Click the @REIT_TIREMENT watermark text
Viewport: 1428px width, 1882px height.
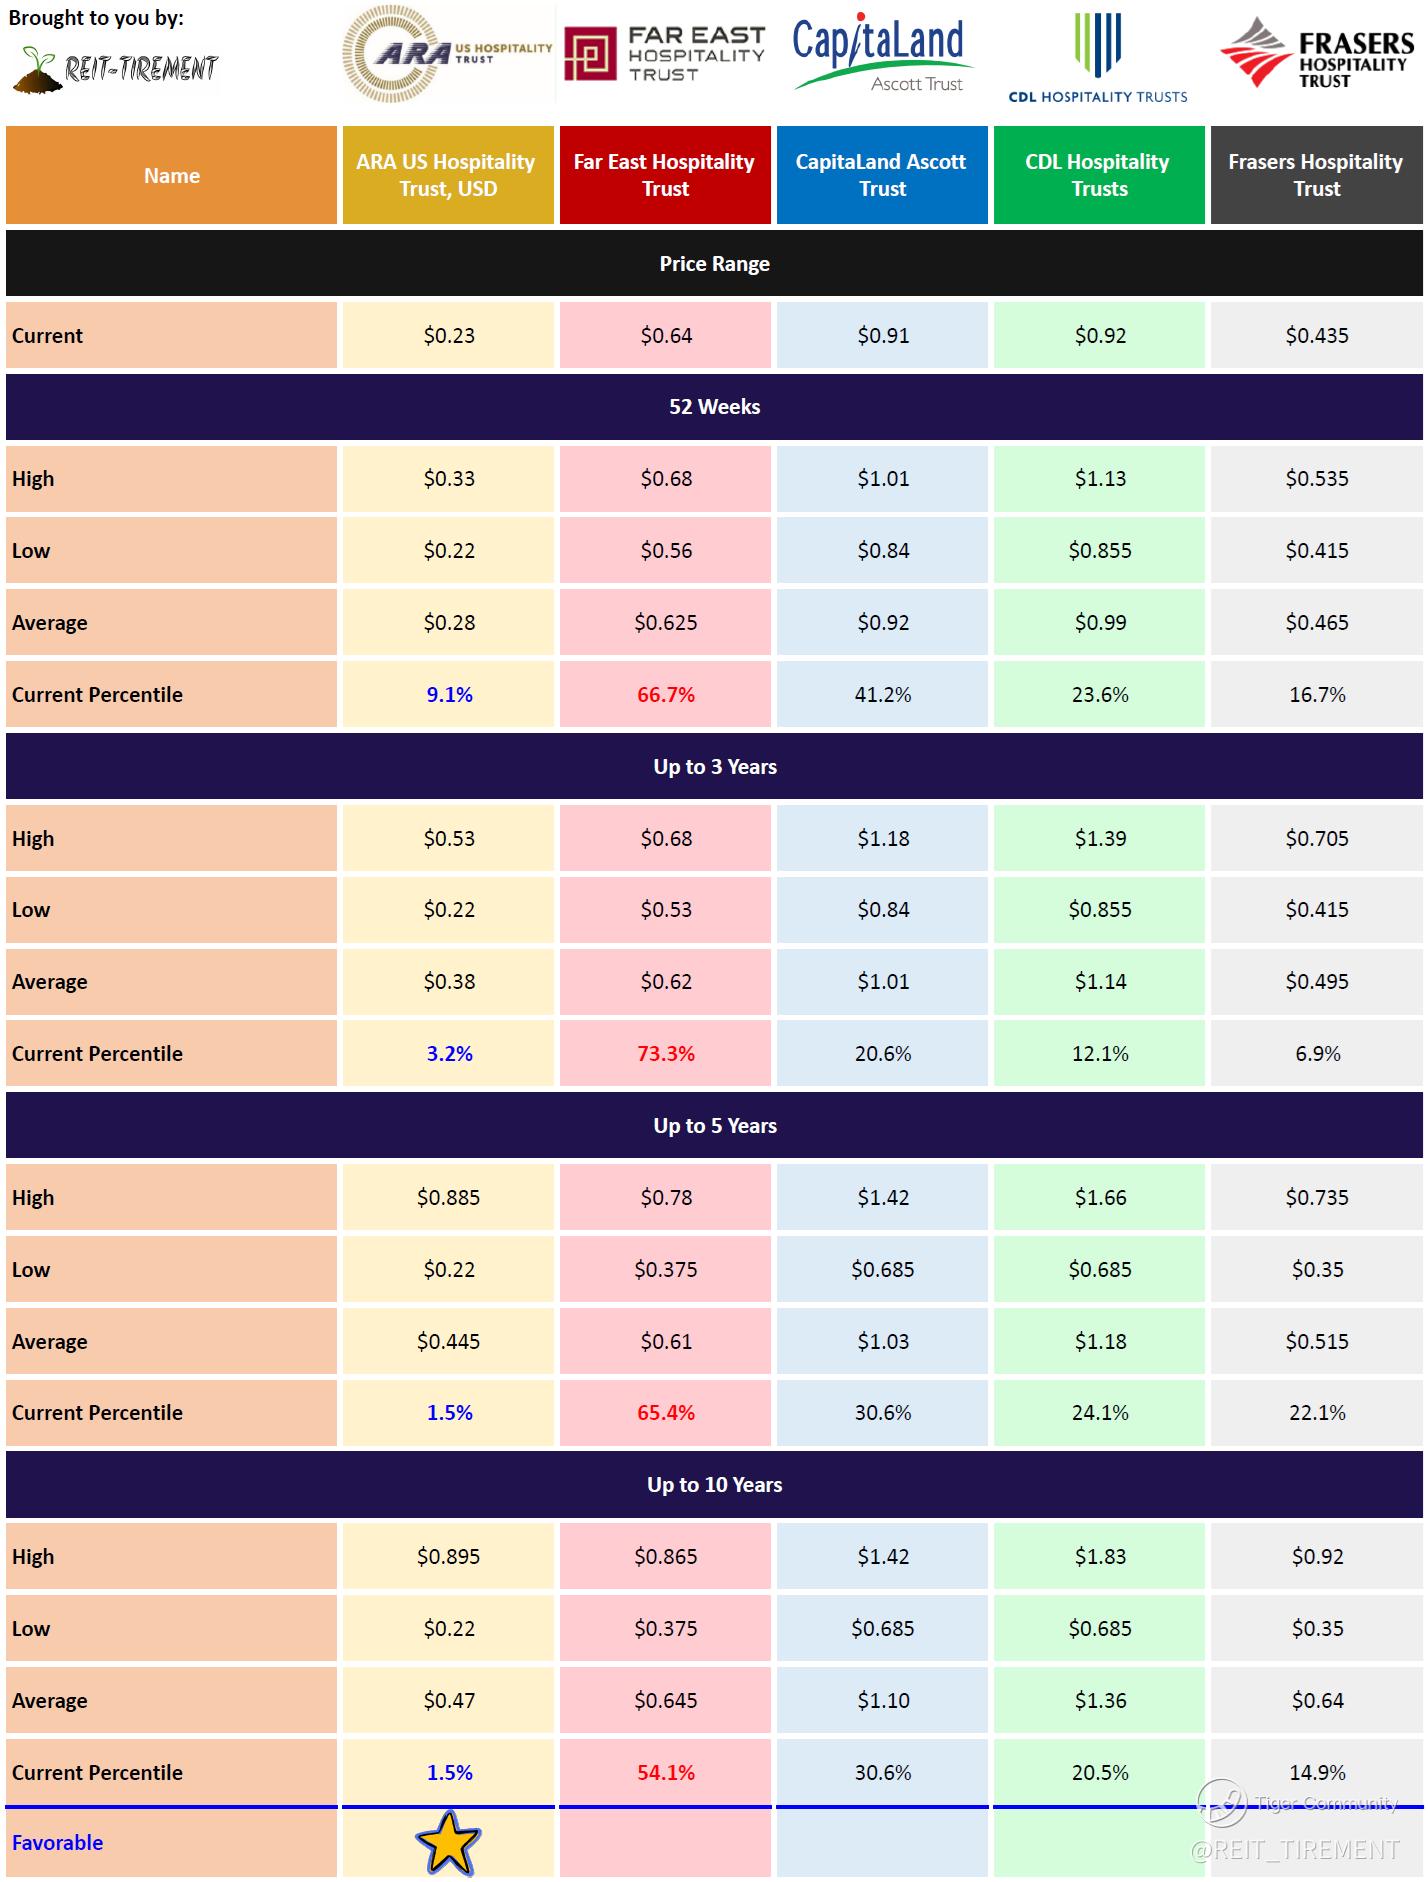[1295, 1851]
